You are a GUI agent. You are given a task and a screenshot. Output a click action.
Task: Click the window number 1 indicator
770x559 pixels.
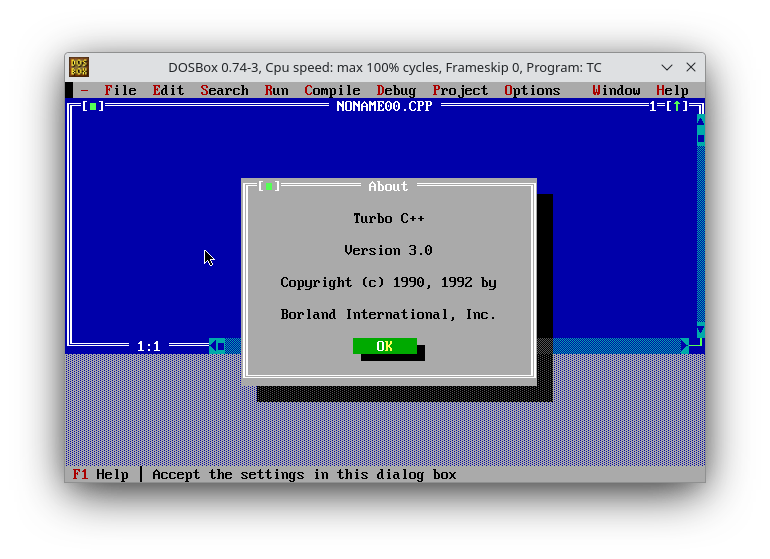point(653,106)
